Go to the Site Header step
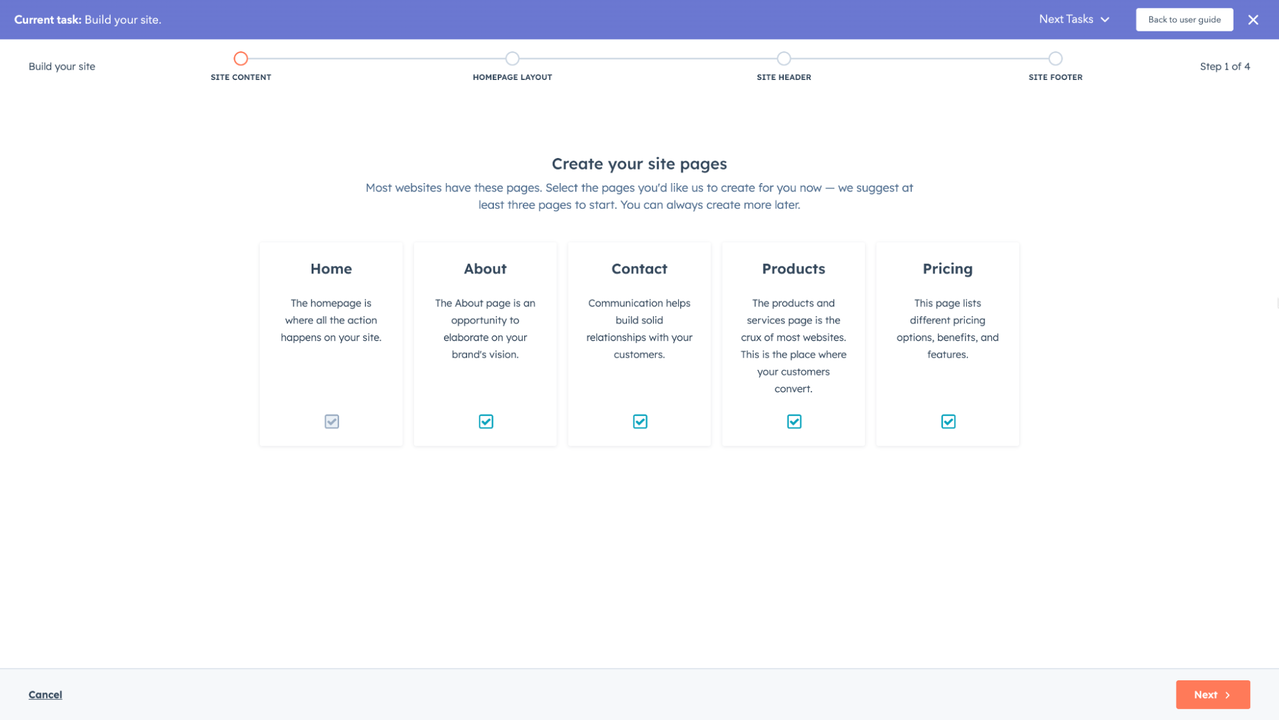Viewport: 1279px width, 720px height. click(x=784, y=59)
